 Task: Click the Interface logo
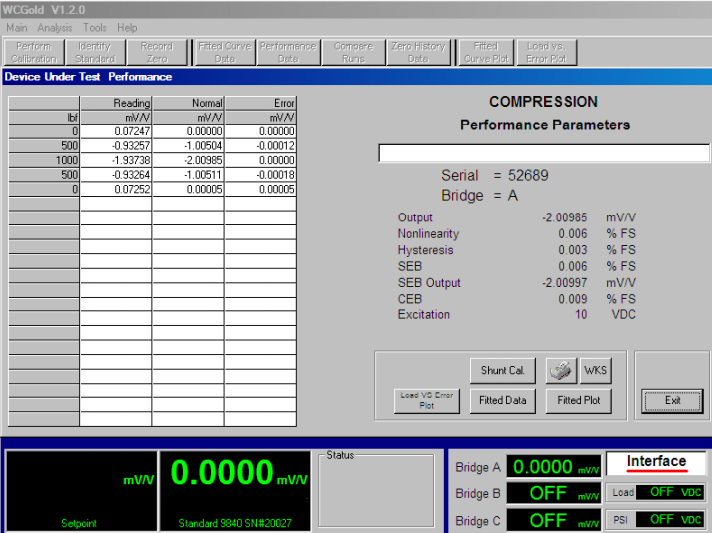pos(656,462)
